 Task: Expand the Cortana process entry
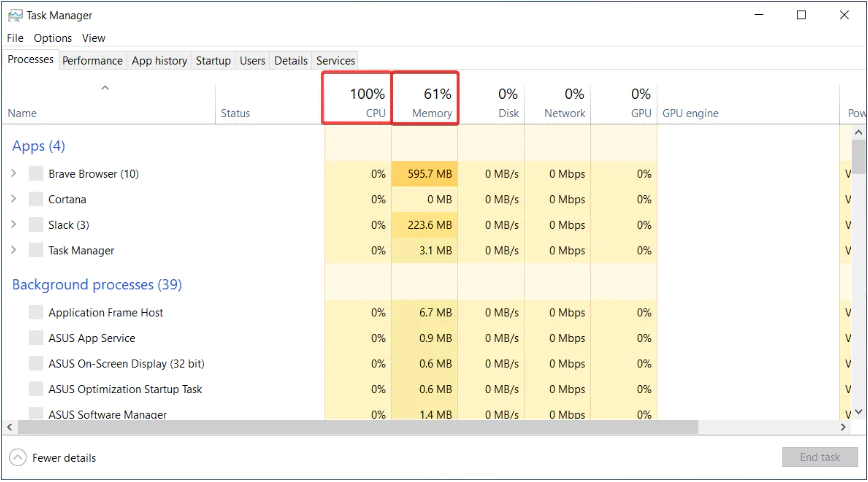[x=14, y=200]
